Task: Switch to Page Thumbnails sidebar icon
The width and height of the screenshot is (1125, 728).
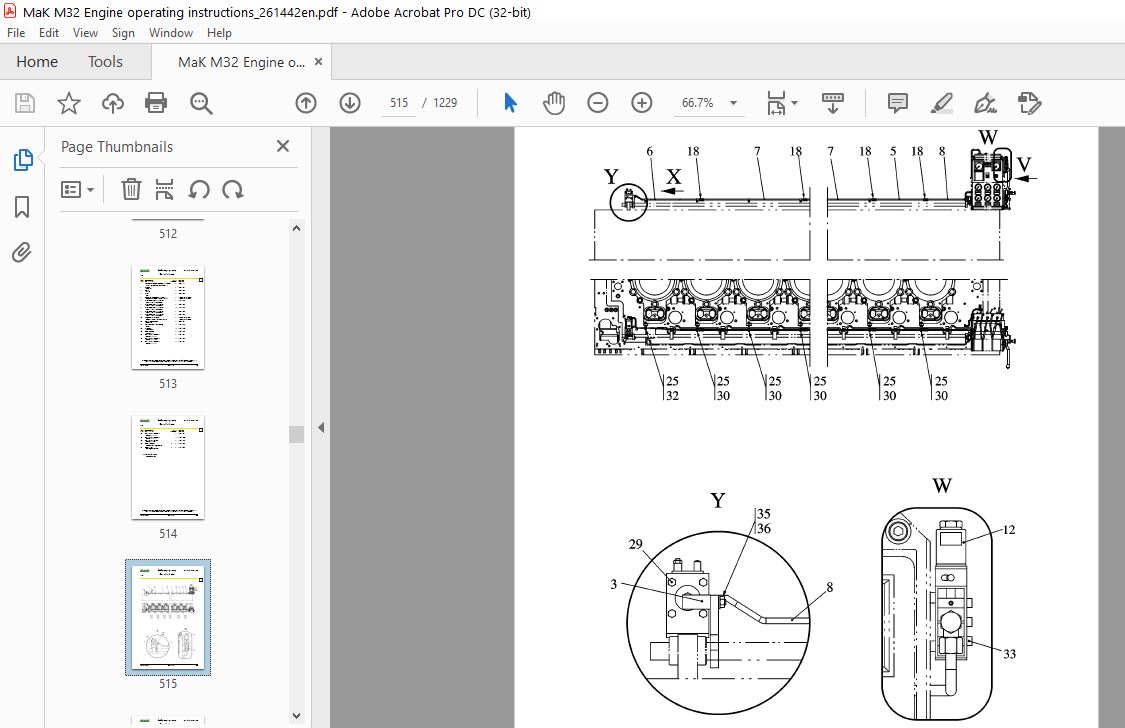Action: coord(23,160)
